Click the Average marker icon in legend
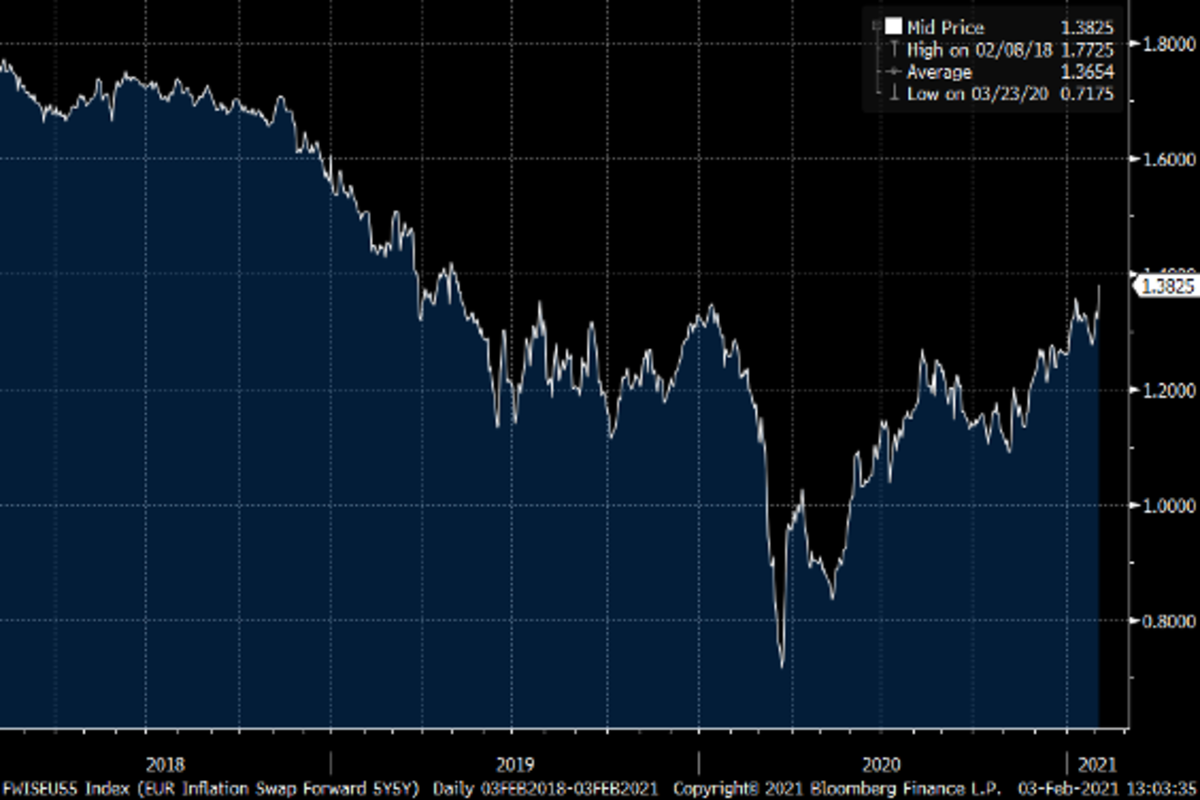The height and width of the screenshot is (800, 1200). click(x=893, y=72)
